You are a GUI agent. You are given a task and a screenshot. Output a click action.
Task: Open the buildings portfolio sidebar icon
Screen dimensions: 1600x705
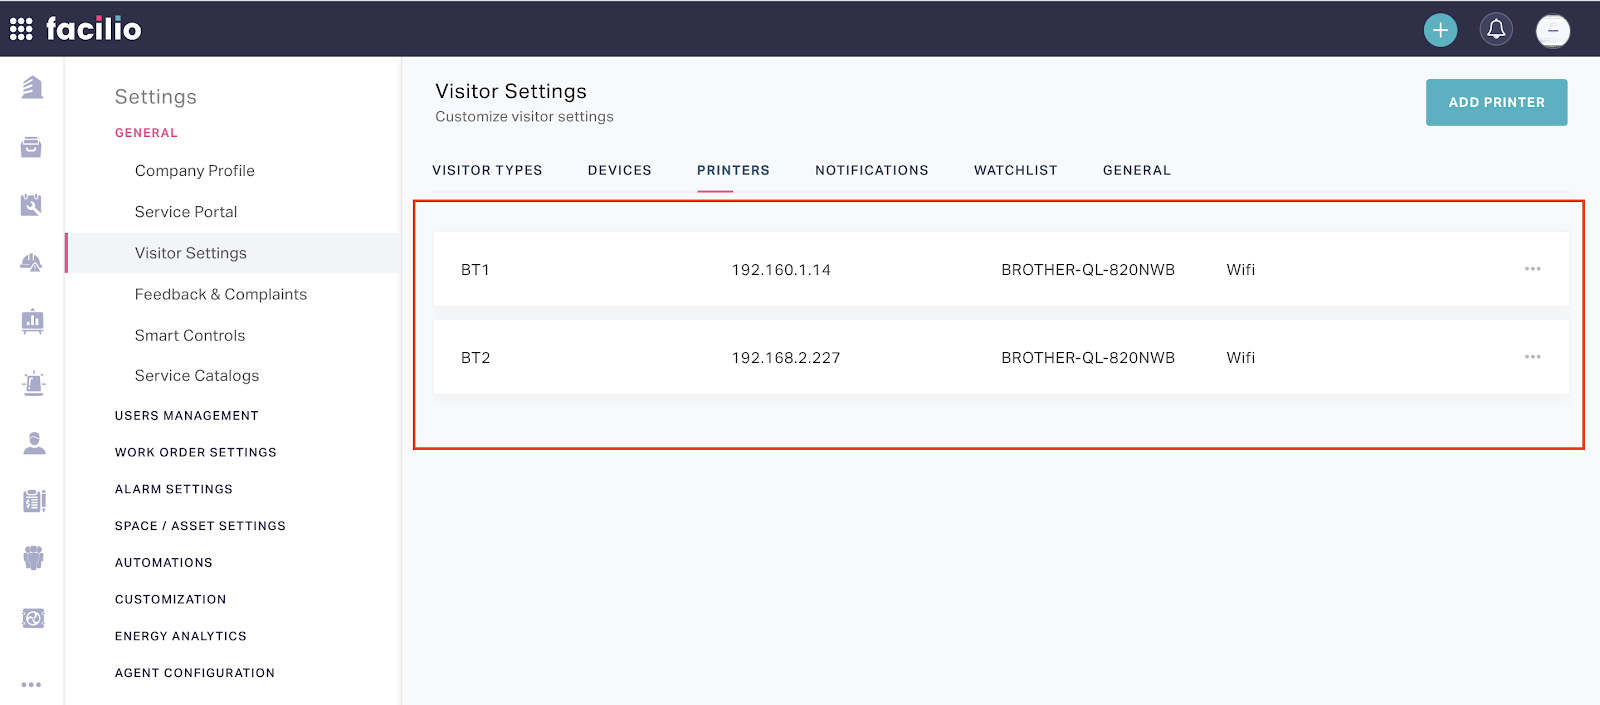pyautogui.click(x=32, y=88)
